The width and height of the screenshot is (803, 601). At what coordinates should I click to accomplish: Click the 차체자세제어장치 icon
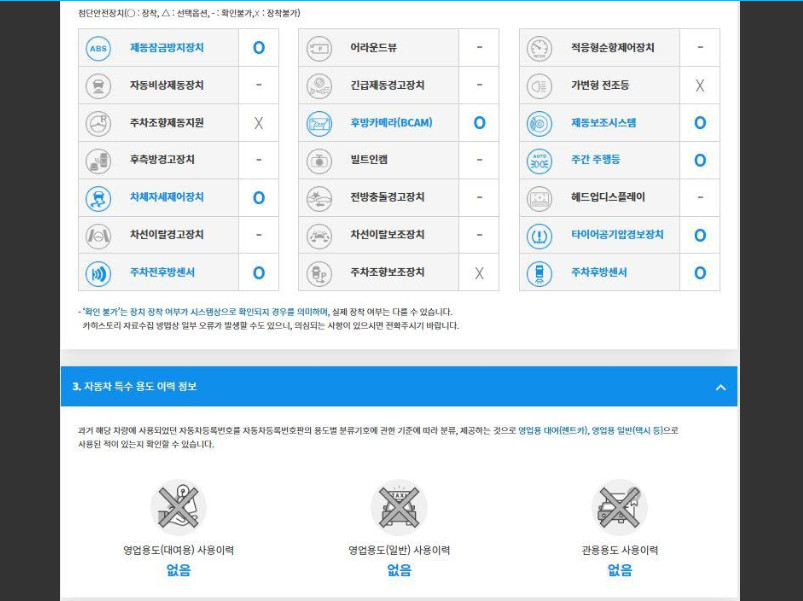point(98,198)
